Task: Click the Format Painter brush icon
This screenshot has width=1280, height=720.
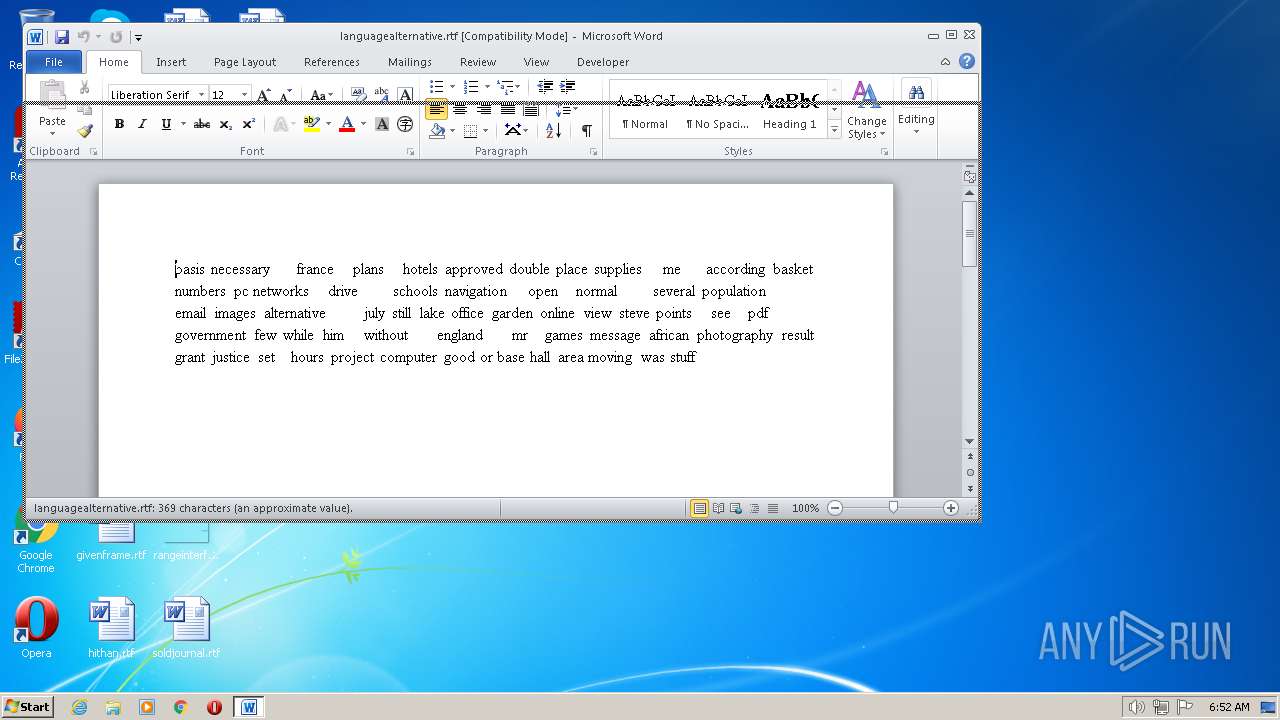Action: pos(84,130)
